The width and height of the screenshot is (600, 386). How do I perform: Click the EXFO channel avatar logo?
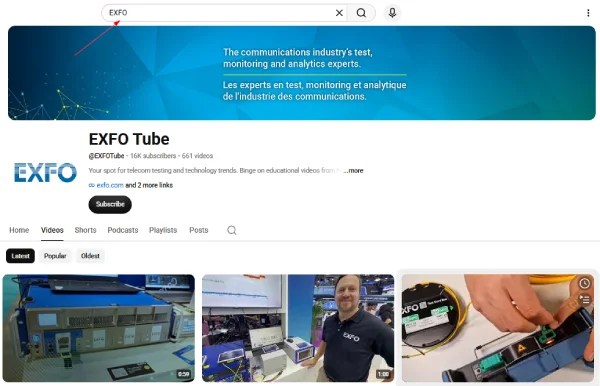pyautogui.click(x=45, y=173)
